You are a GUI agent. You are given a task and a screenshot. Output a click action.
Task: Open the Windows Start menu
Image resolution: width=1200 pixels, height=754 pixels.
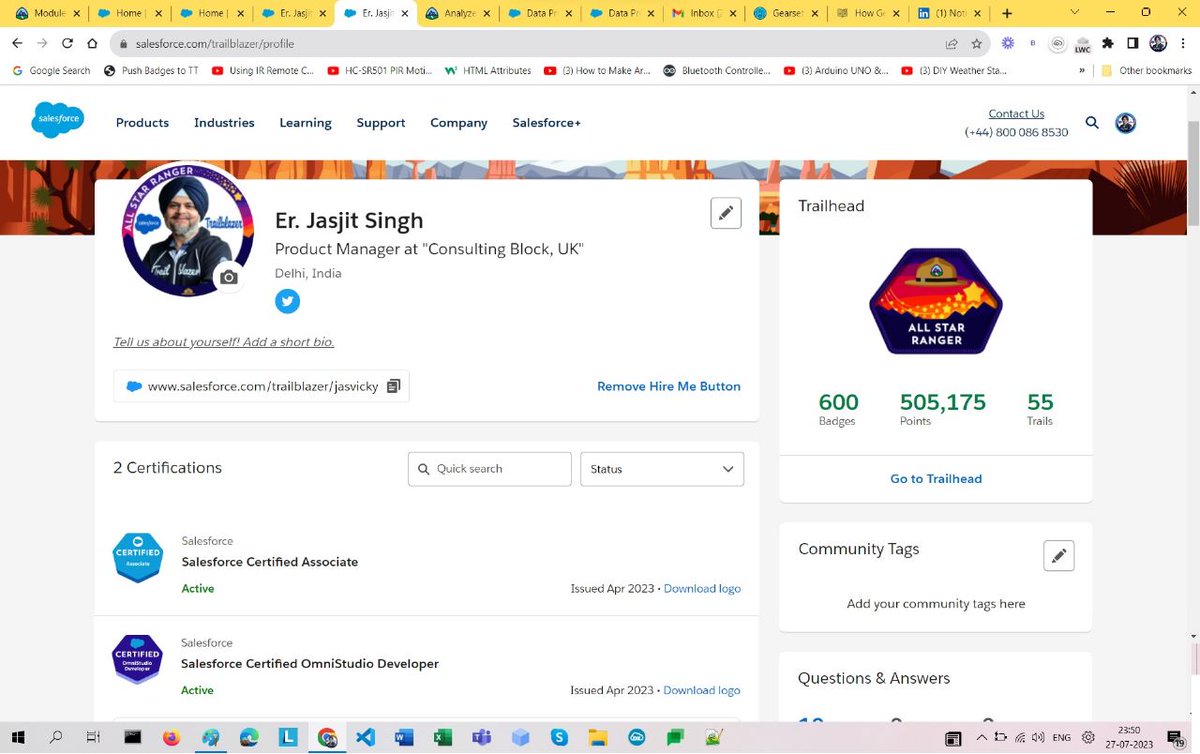pos(17,738)
